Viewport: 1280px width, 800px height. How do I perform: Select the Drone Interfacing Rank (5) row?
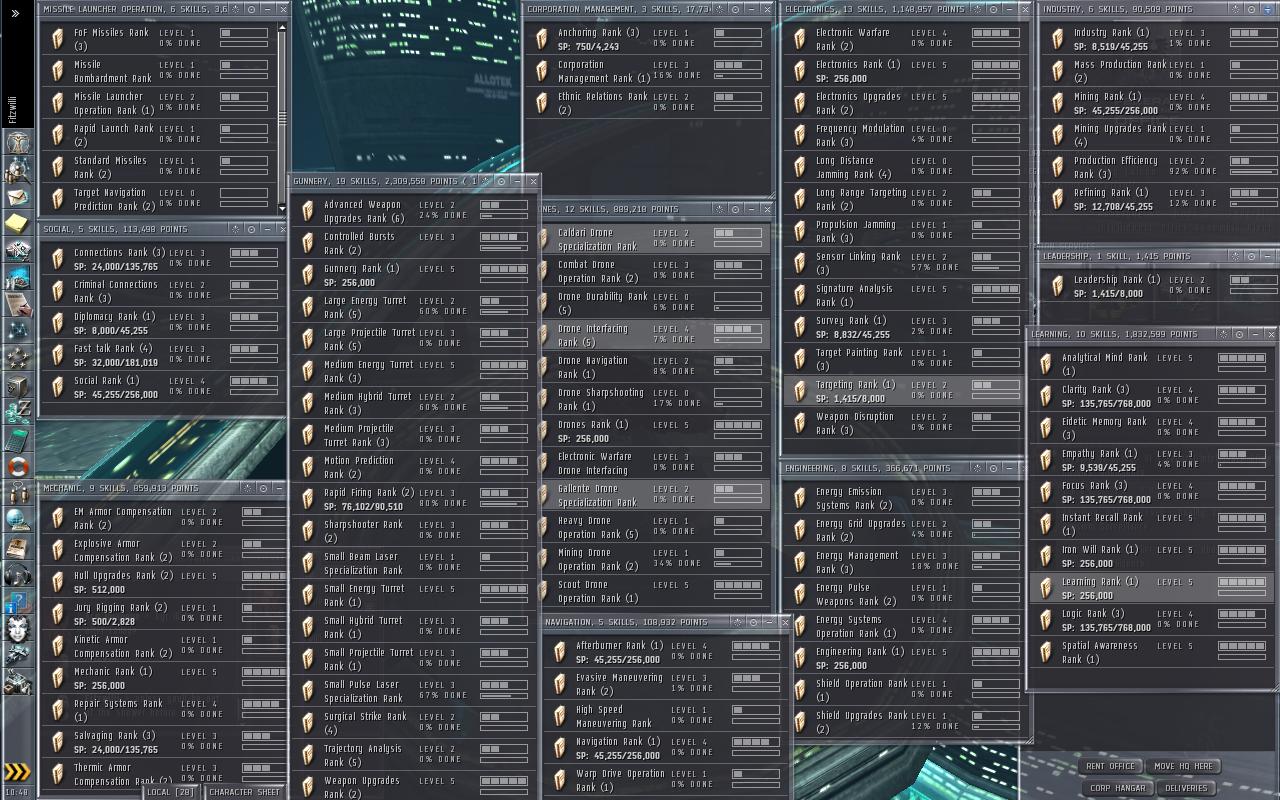(653, 335)
